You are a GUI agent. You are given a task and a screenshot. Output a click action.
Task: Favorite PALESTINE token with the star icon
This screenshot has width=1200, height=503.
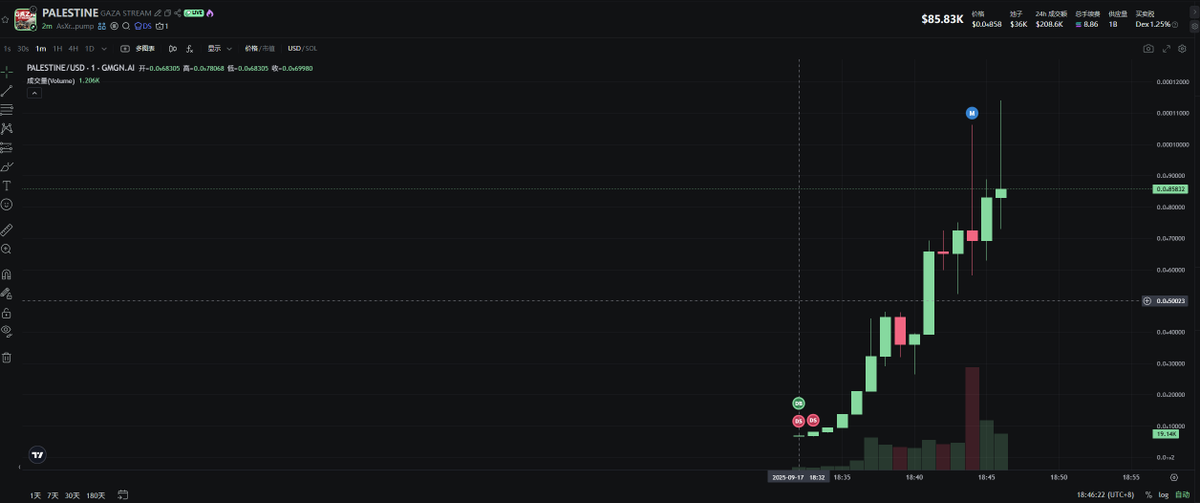(5, 19)
